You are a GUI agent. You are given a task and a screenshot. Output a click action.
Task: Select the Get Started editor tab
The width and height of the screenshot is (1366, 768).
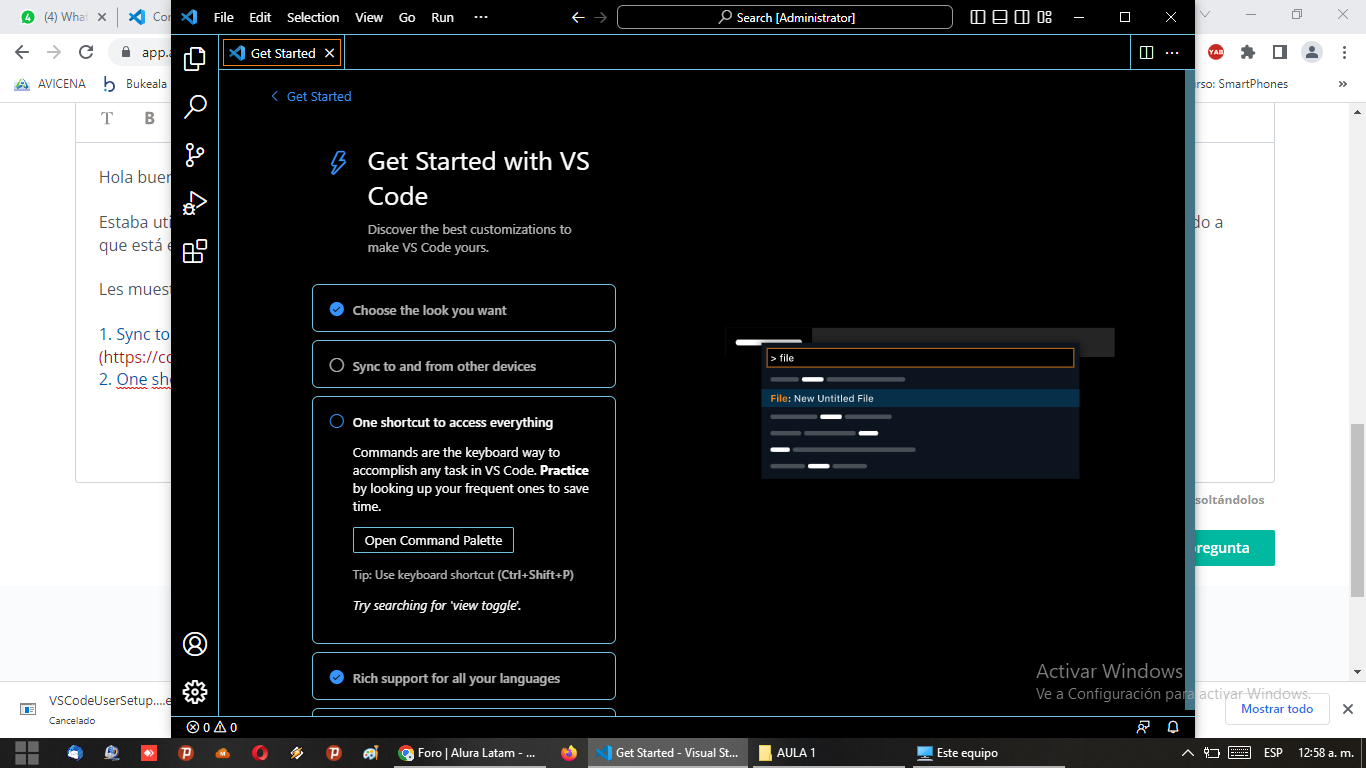(282, 53)
